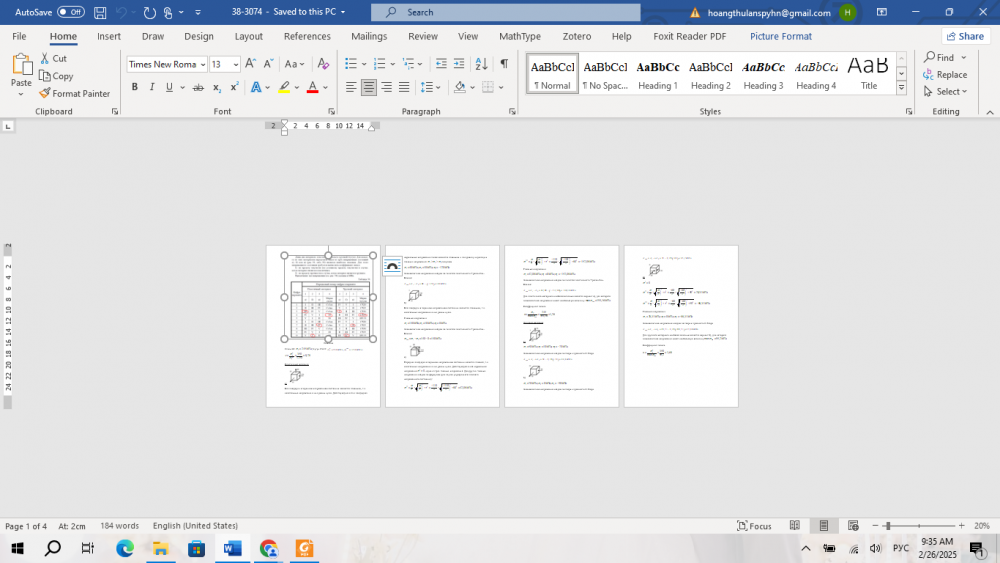1000x563 pixels.
Task: Click the Format Painter tool
Action: click(75, 94)
